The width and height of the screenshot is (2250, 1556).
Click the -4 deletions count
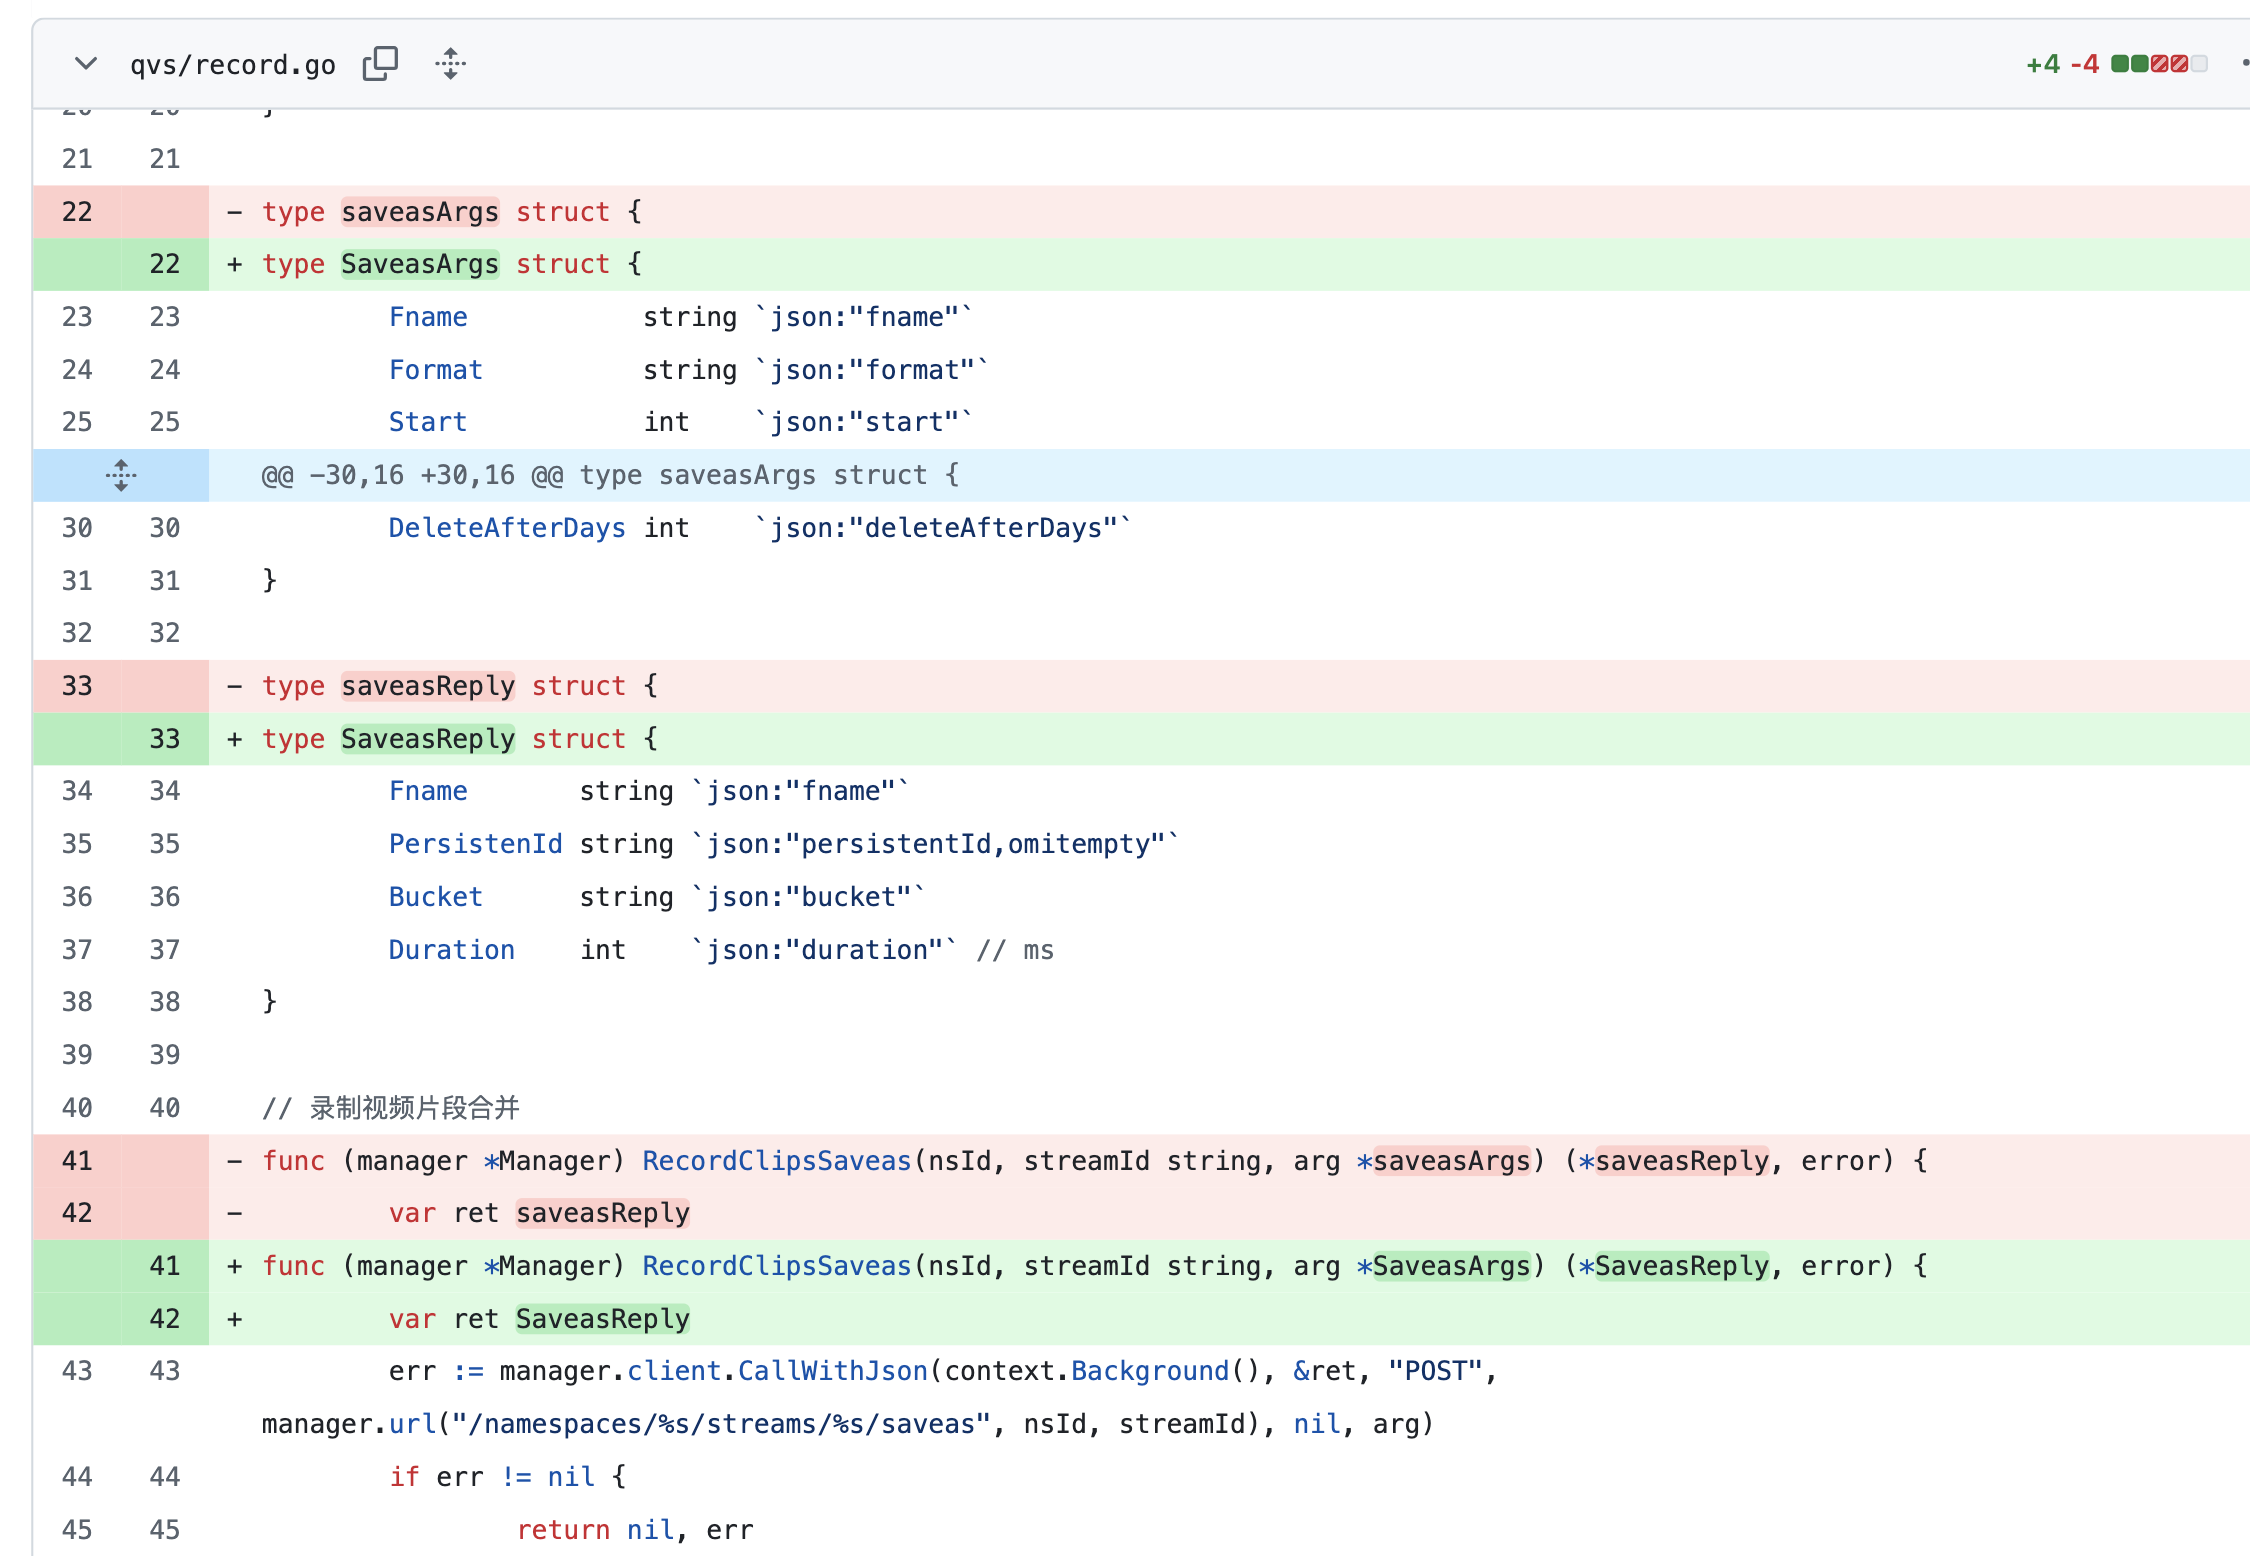click(x=2085, y=64)
